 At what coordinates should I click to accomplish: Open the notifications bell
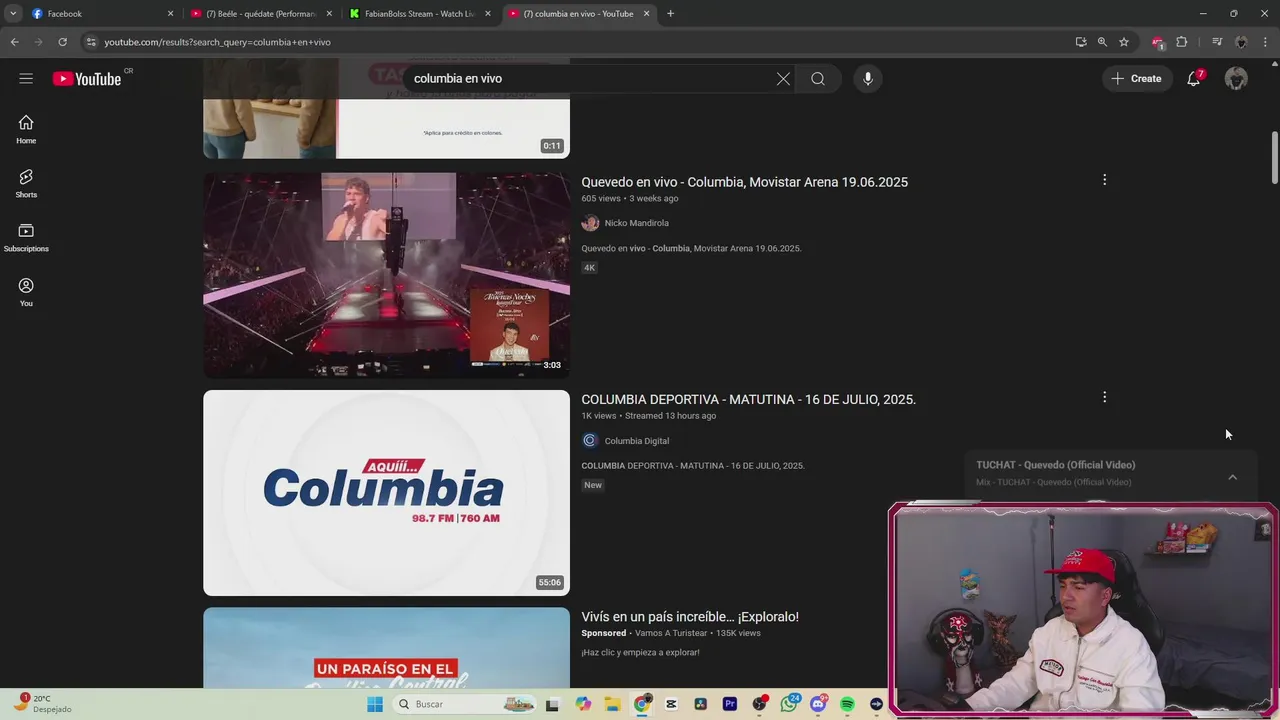pos(1193,79)
